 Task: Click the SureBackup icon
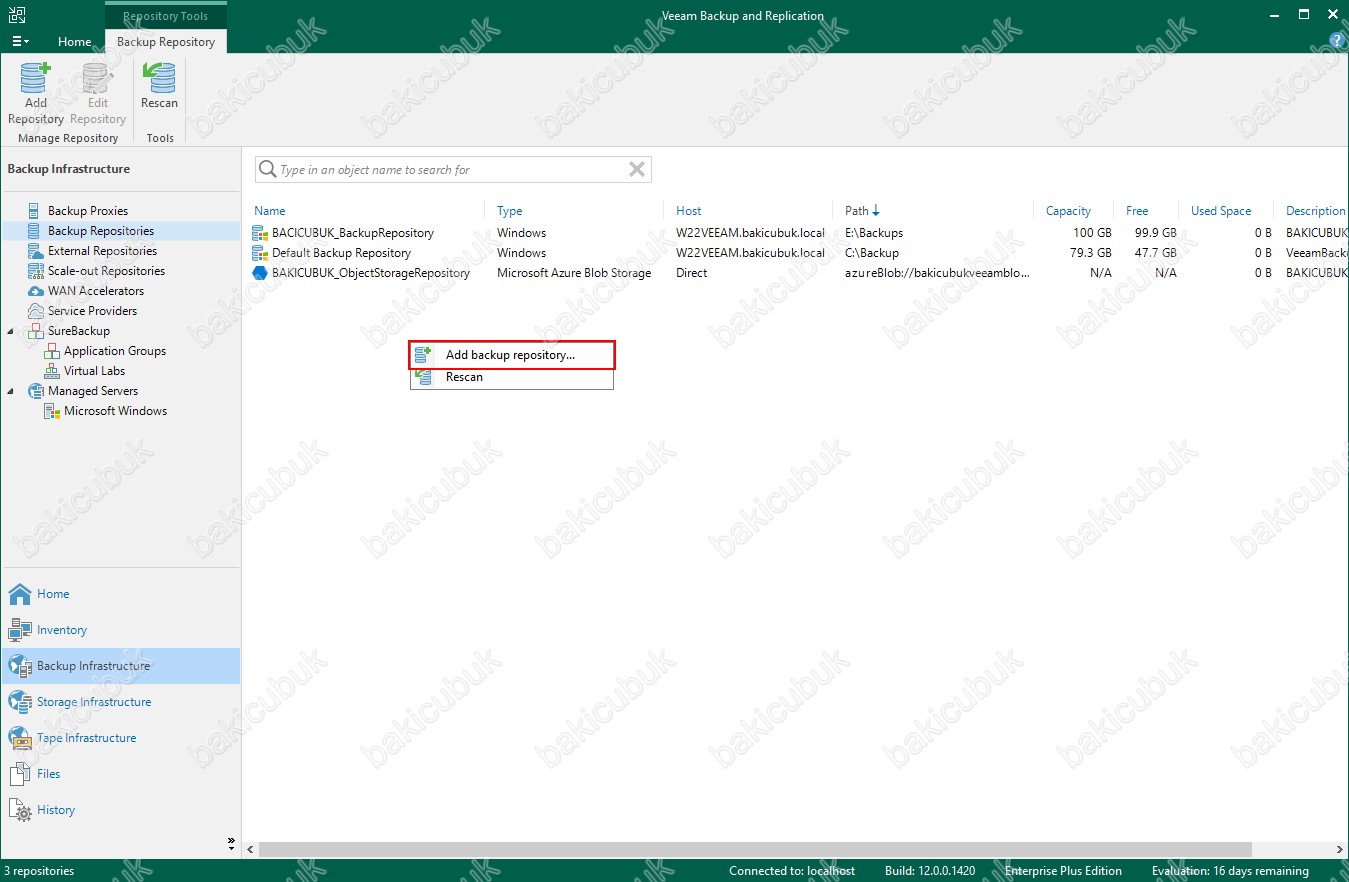[36, 331]
